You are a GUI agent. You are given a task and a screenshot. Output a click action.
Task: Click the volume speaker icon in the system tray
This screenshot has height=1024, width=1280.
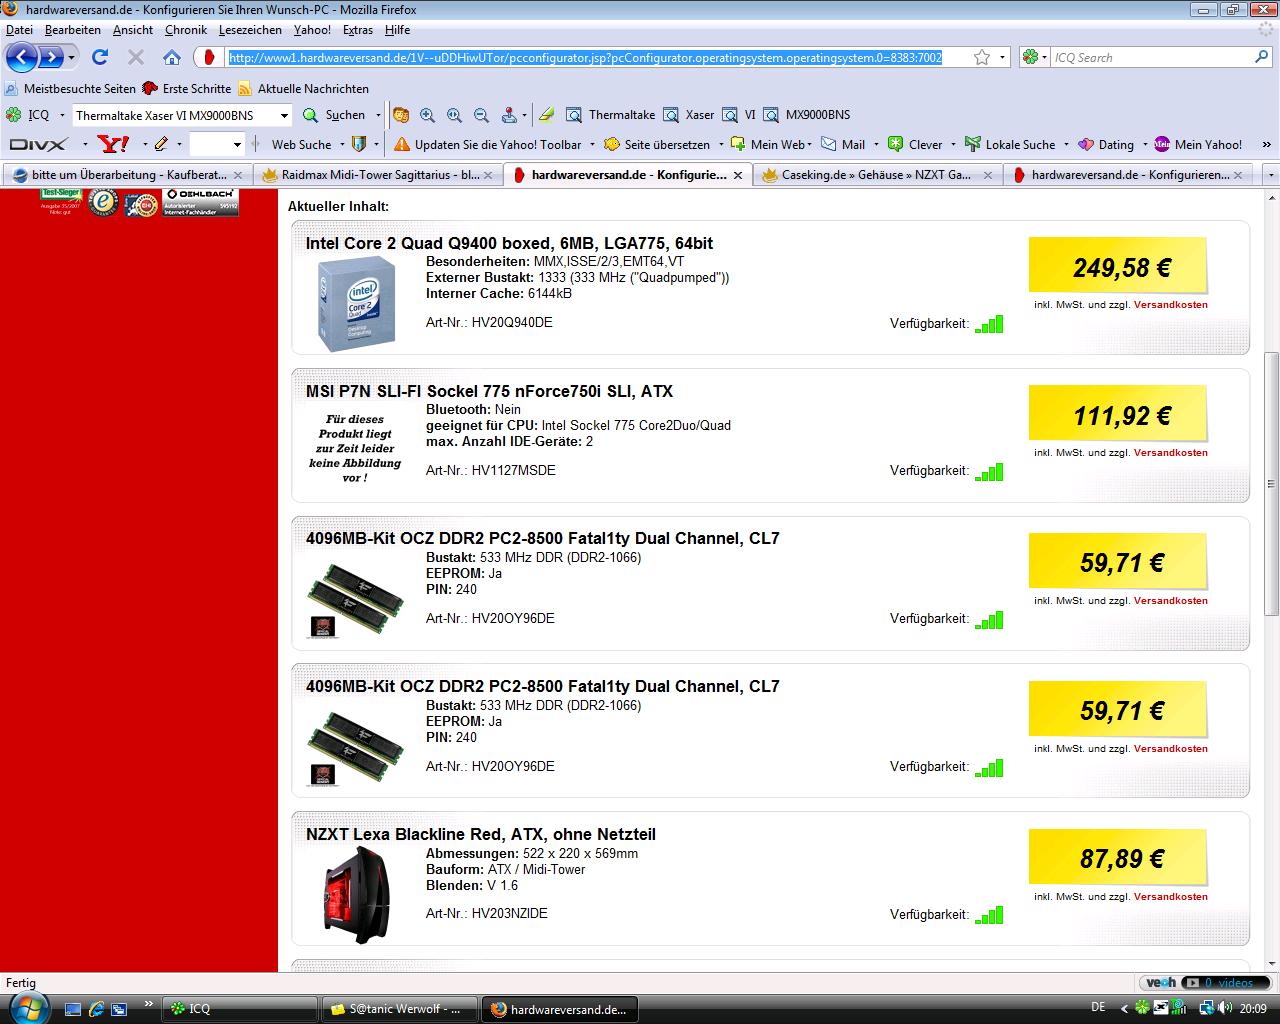click(x=1227, y=1008)
